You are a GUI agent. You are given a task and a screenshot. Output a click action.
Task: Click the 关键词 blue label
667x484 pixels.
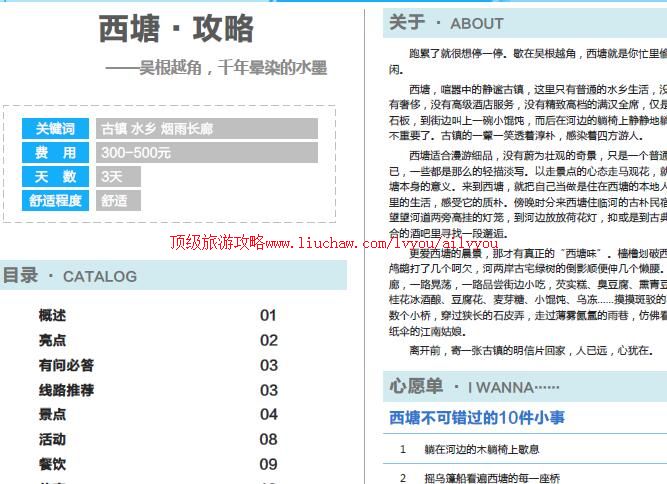tap(56, 129)
